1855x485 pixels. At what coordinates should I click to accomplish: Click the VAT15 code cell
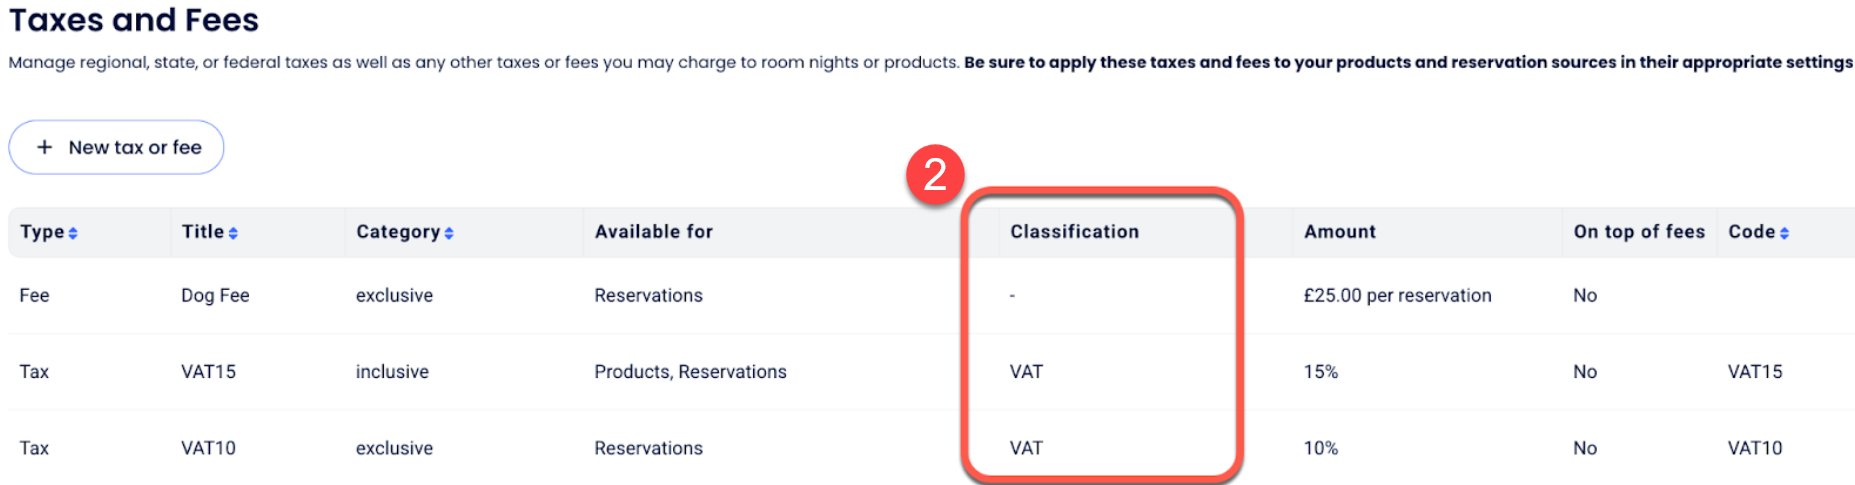click(1754, 372)
